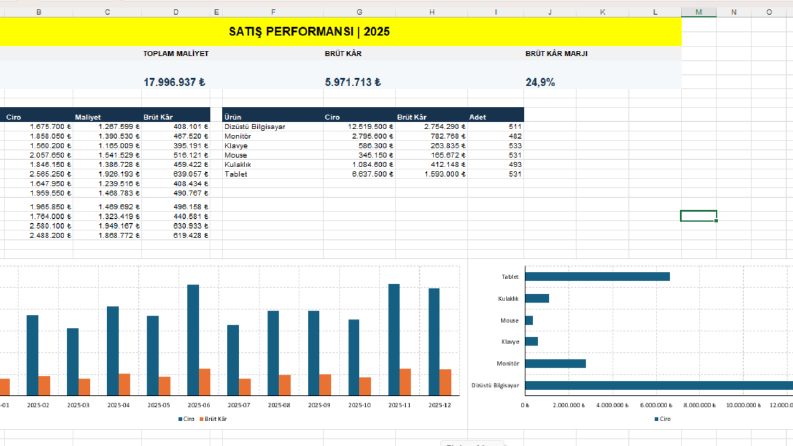Select the 'Klavye' product cell

pyautogui.click(x=273, y=146)
